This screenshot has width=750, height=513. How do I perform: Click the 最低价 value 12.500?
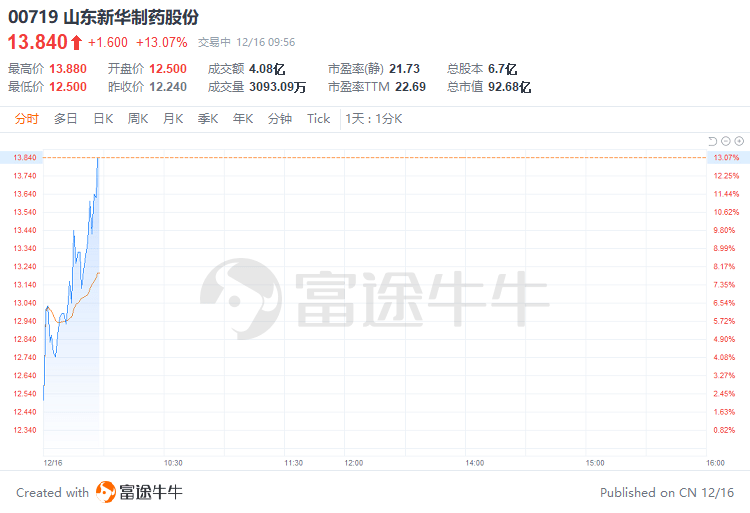point(68,87)
